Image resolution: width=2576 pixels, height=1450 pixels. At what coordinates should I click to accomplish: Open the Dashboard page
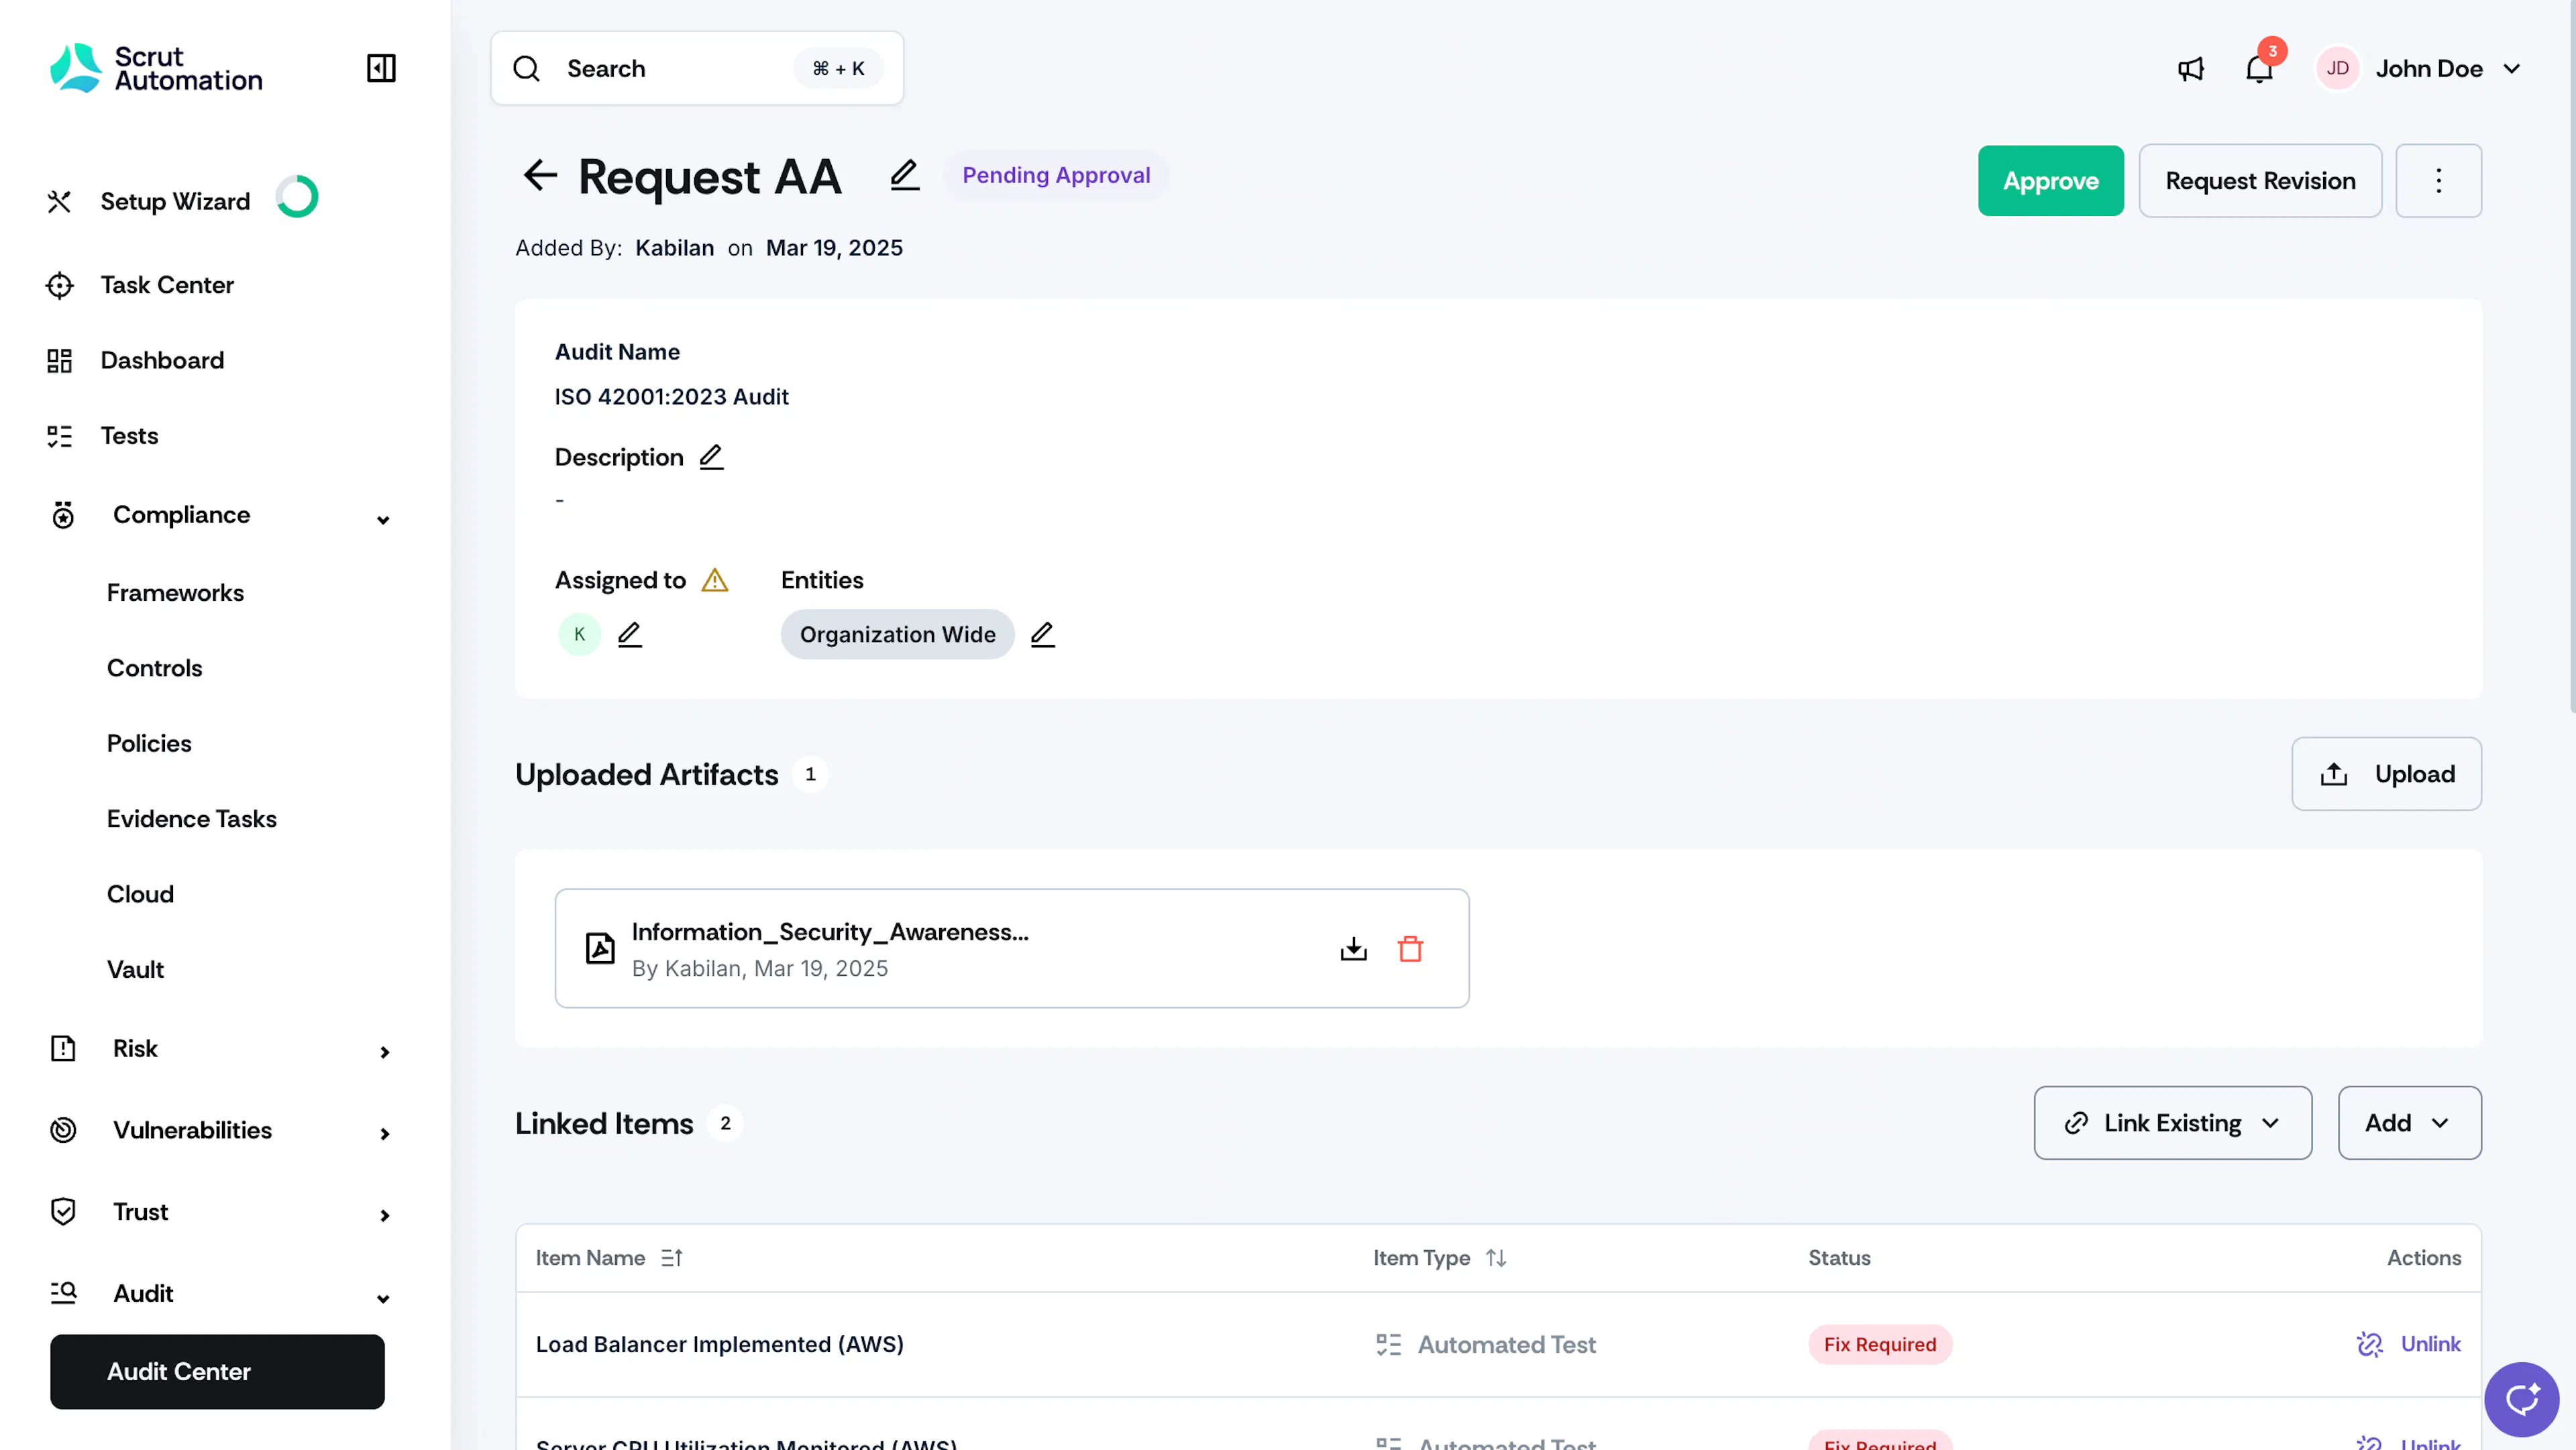162,360
